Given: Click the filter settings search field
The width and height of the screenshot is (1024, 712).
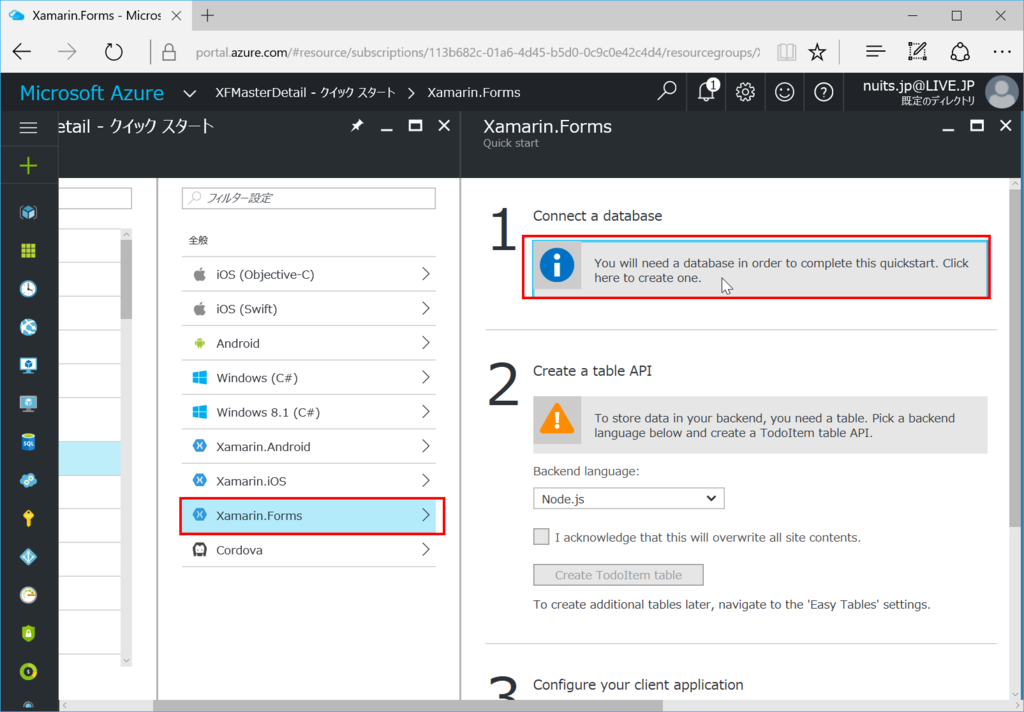Looking at the screenshot, I should pyautogui.click(x=308, y=198).
